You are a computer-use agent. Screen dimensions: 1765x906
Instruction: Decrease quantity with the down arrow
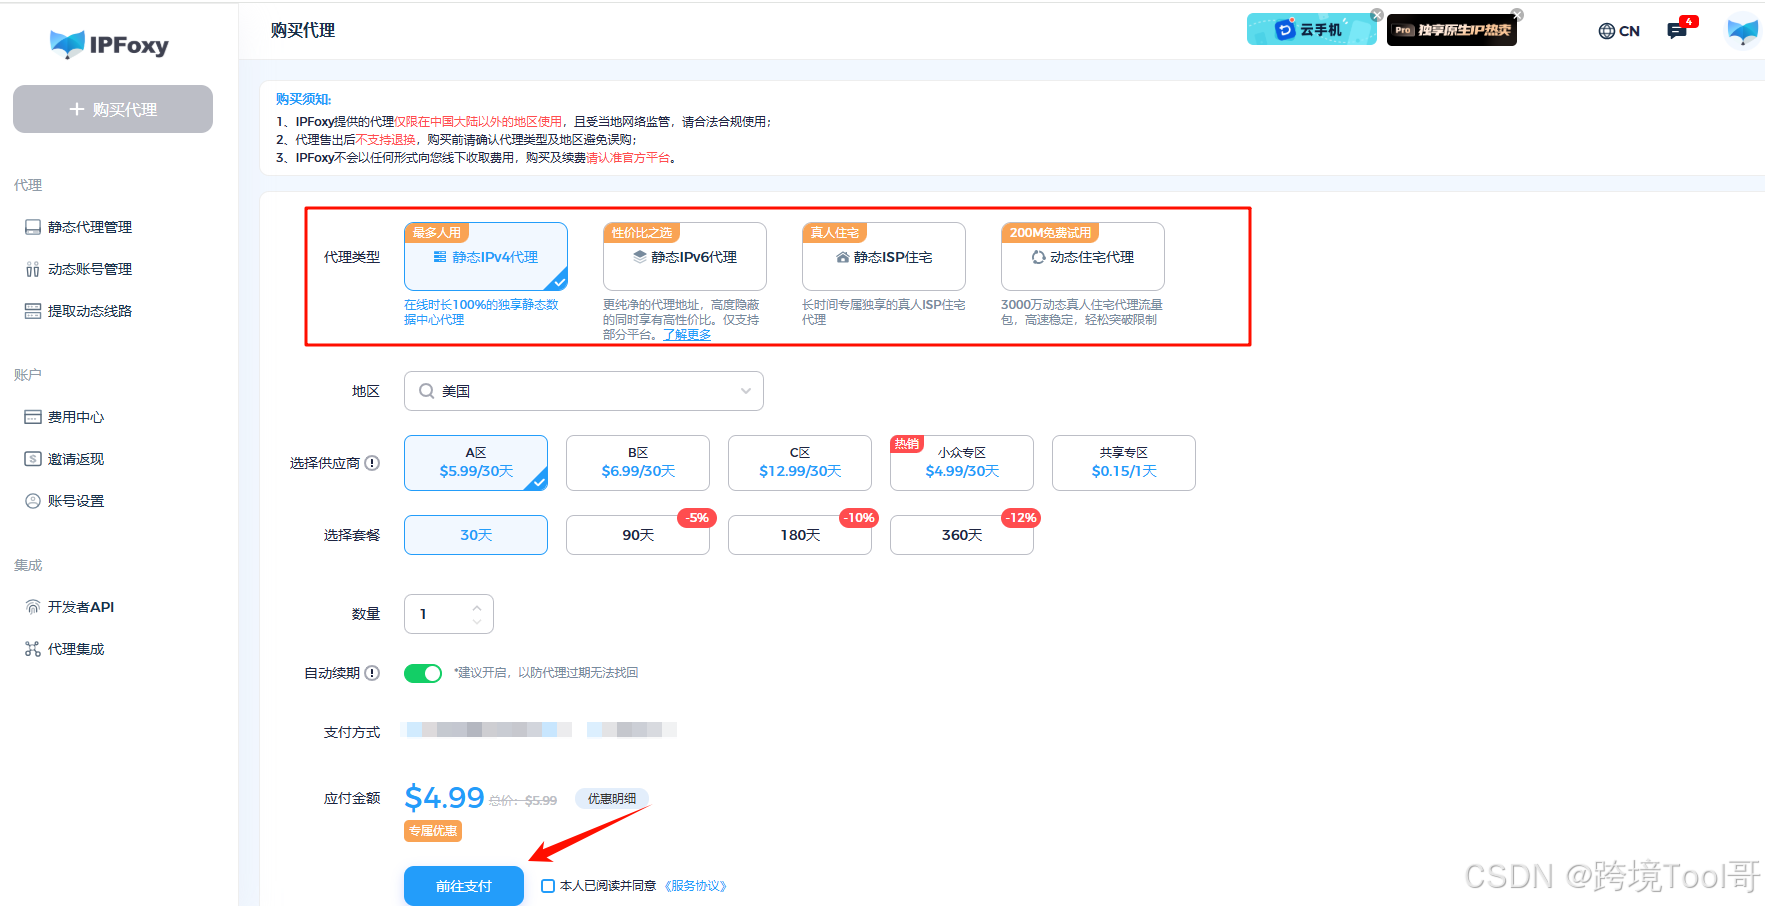click(x=477, y=621)
